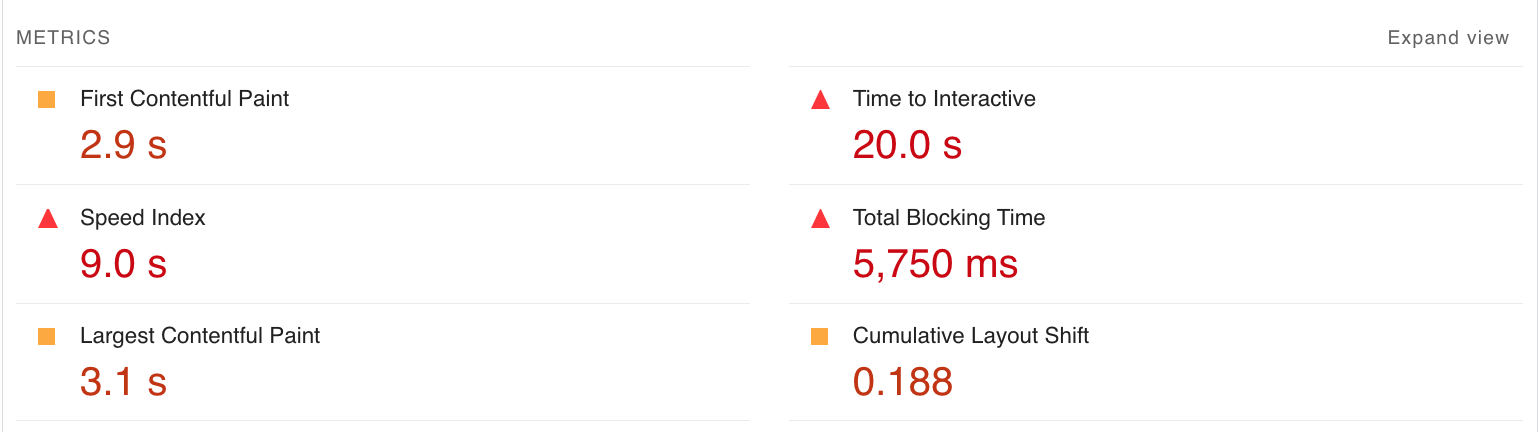1538x432 pixels.
Task: Open the Total Blocking Time metric label
Action: (948, 218)
